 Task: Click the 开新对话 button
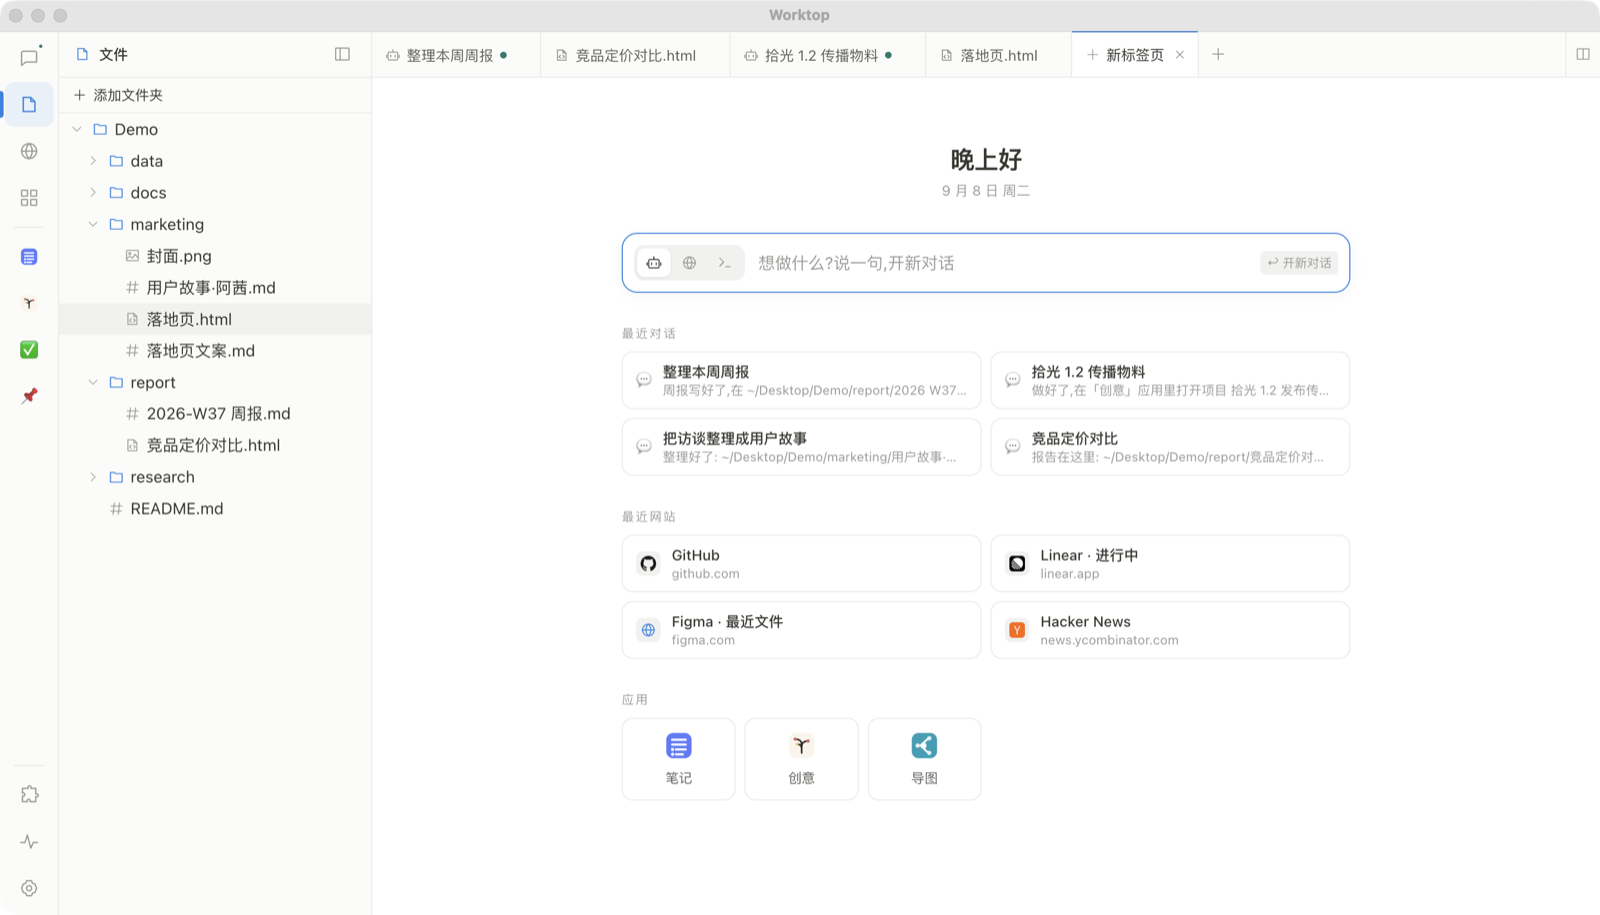[1299, 263]
